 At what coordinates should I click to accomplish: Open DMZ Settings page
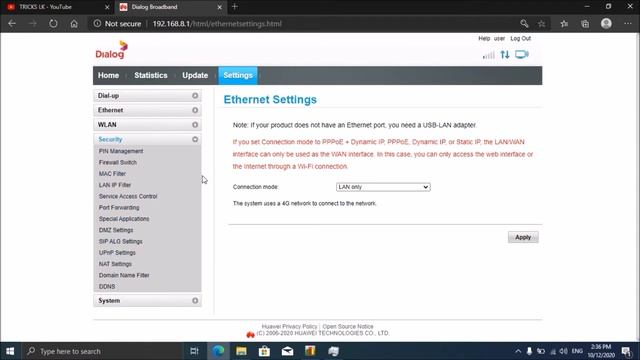tap(116, 230)
